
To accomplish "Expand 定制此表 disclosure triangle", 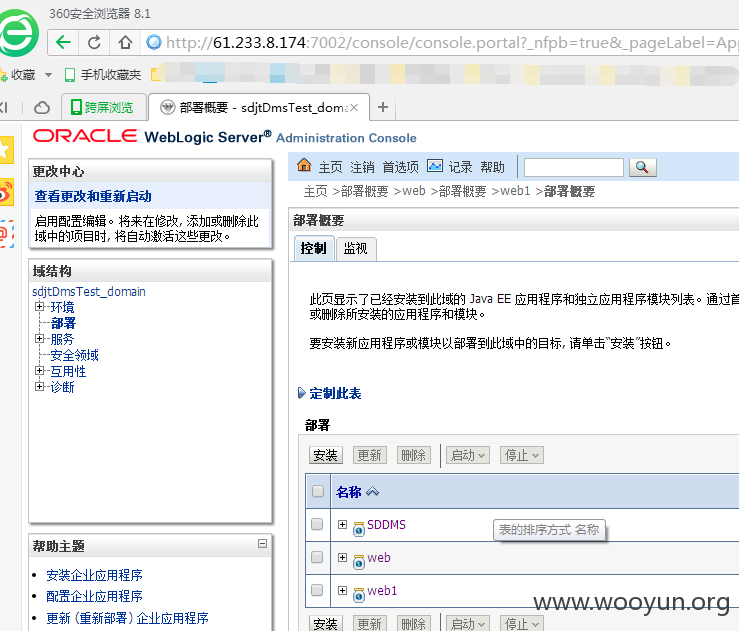I will [x=302, y=393].
